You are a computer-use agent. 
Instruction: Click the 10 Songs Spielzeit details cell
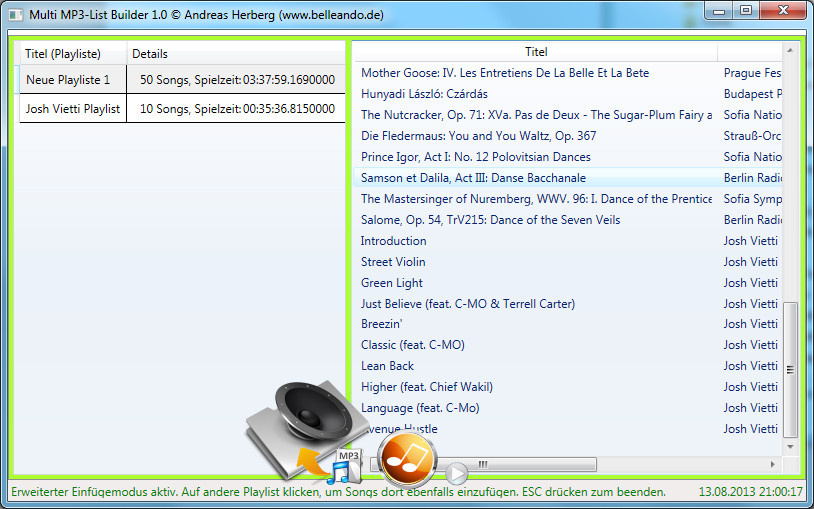pyautogui.click(x=237, y=109)
